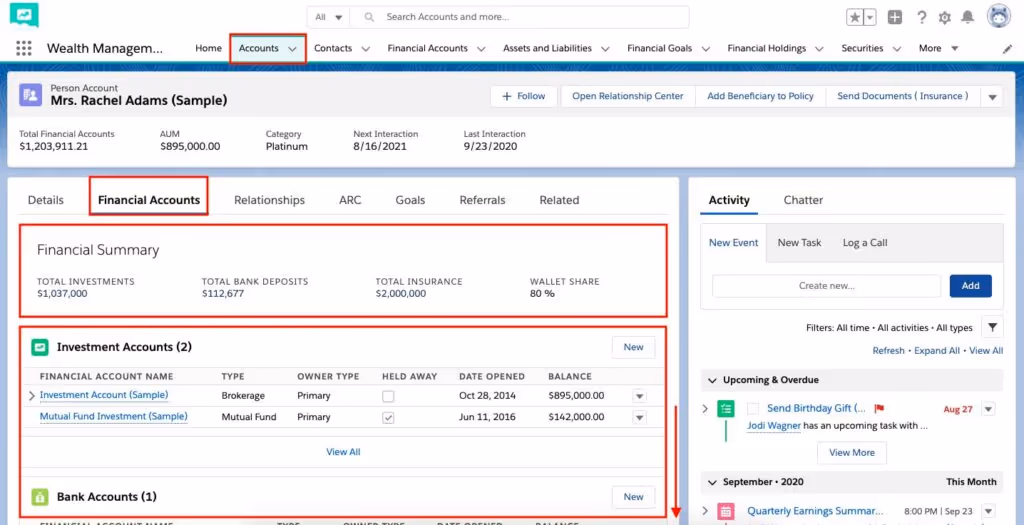Switch to the Relationships tab
Image resolution: width=1024 pixels, height=525 pixels.
pyautogui.click(x=269, y=200)
